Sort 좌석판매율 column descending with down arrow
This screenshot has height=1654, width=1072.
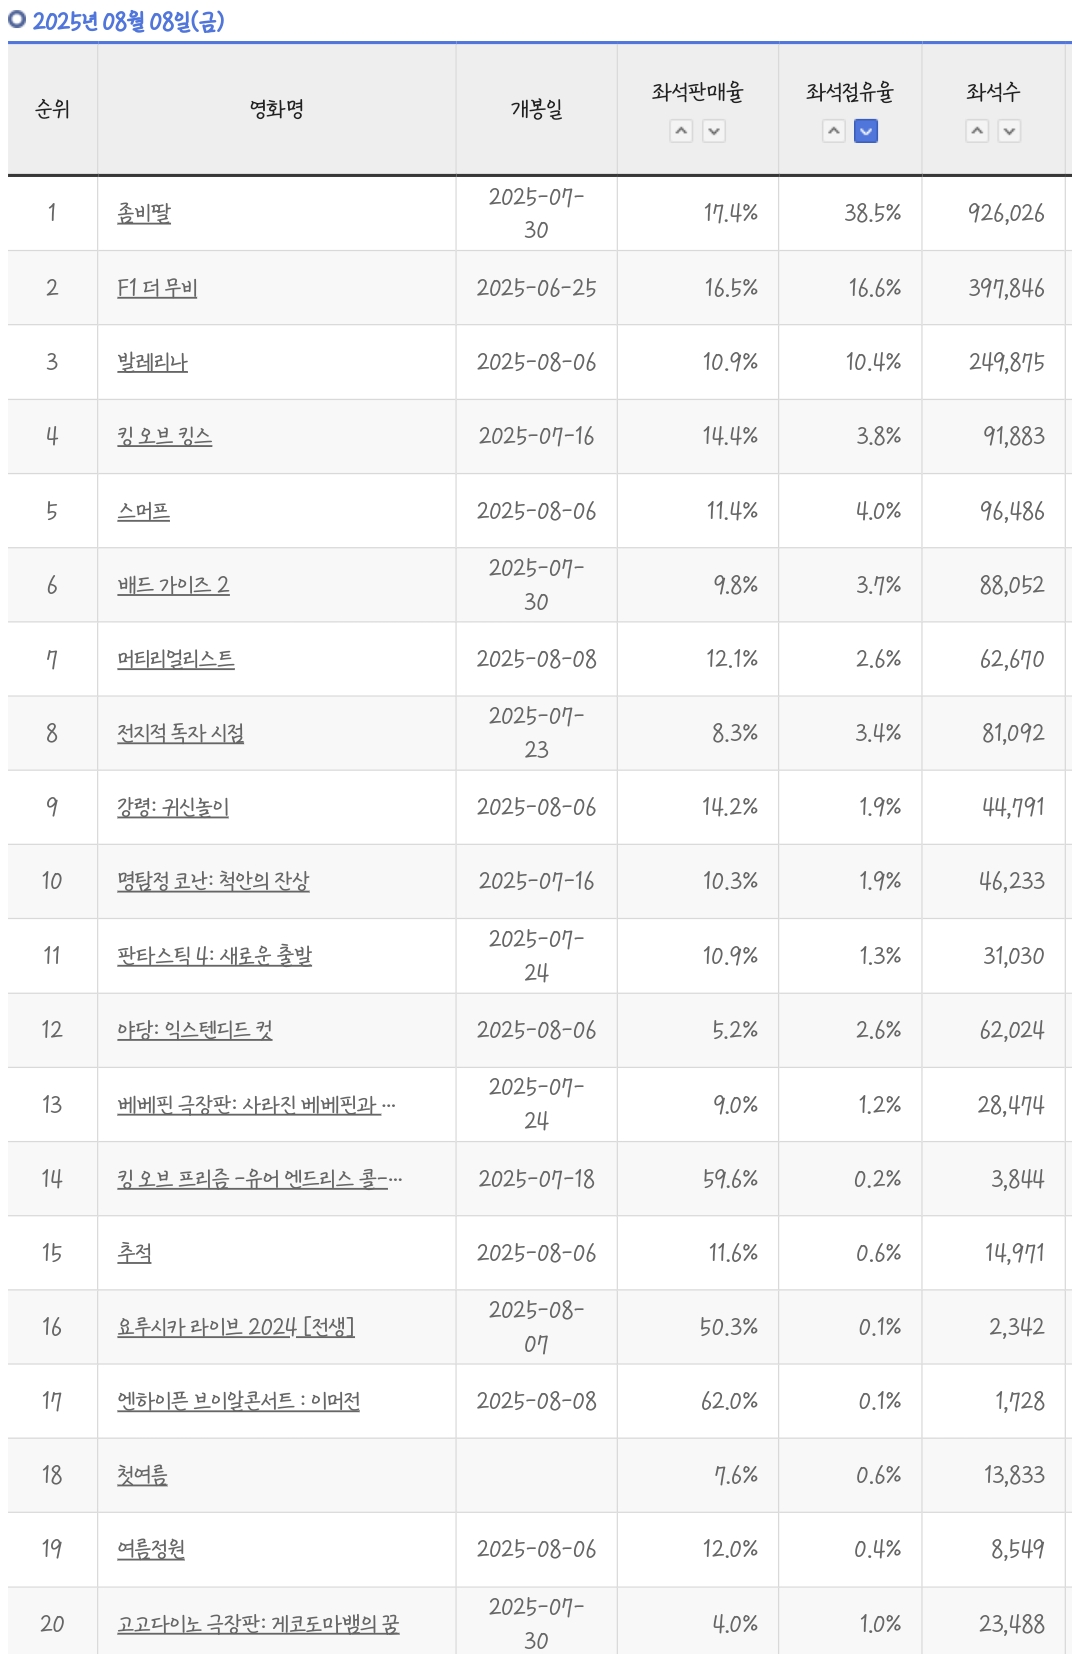[x=714, y=131]
